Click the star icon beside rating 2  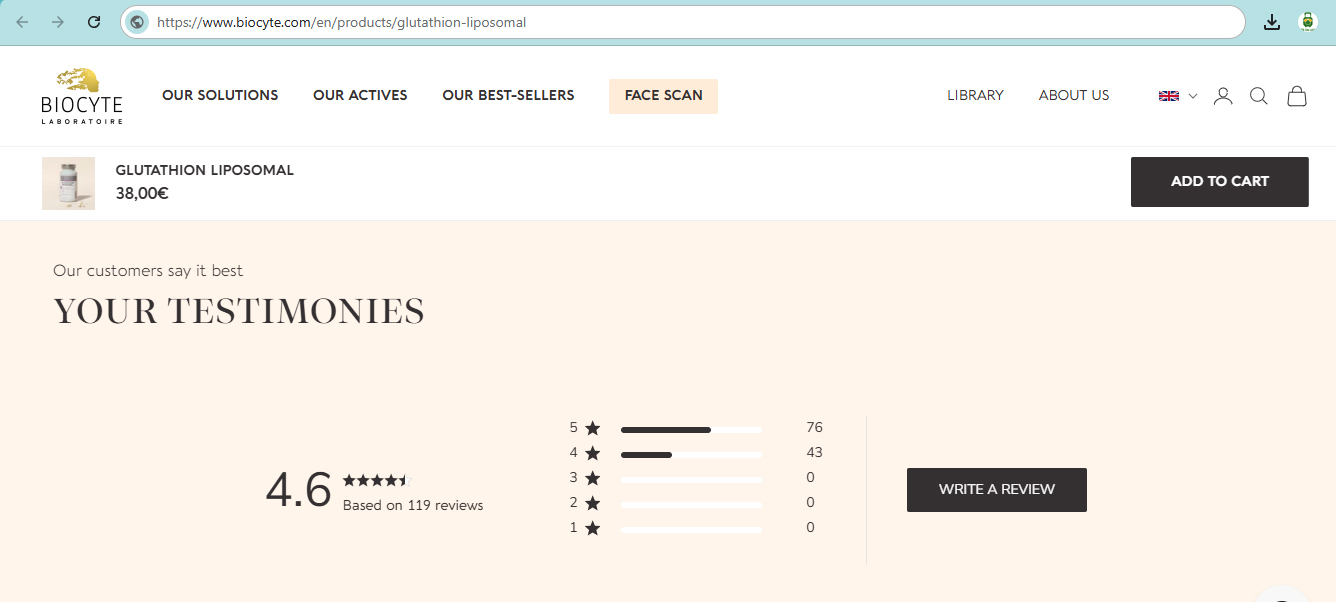point(593,503)
